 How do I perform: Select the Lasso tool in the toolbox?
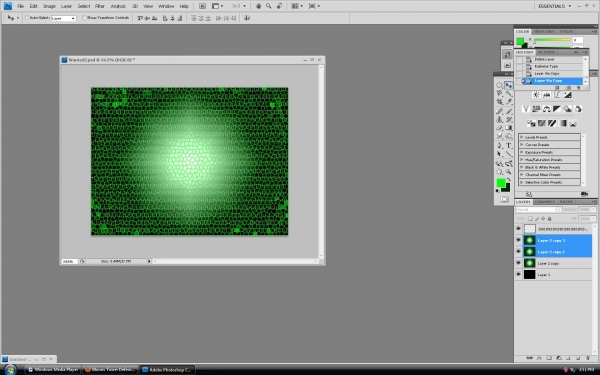pos(499,93)
